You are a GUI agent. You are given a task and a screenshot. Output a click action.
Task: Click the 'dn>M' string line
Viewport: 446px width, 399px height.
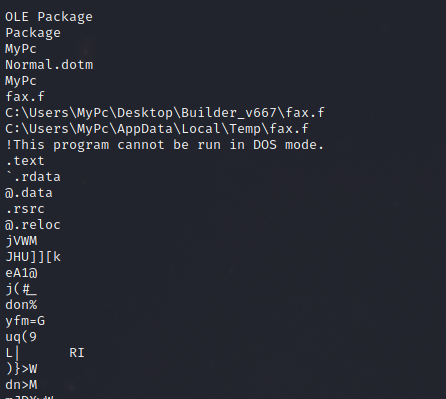(21, 385)
